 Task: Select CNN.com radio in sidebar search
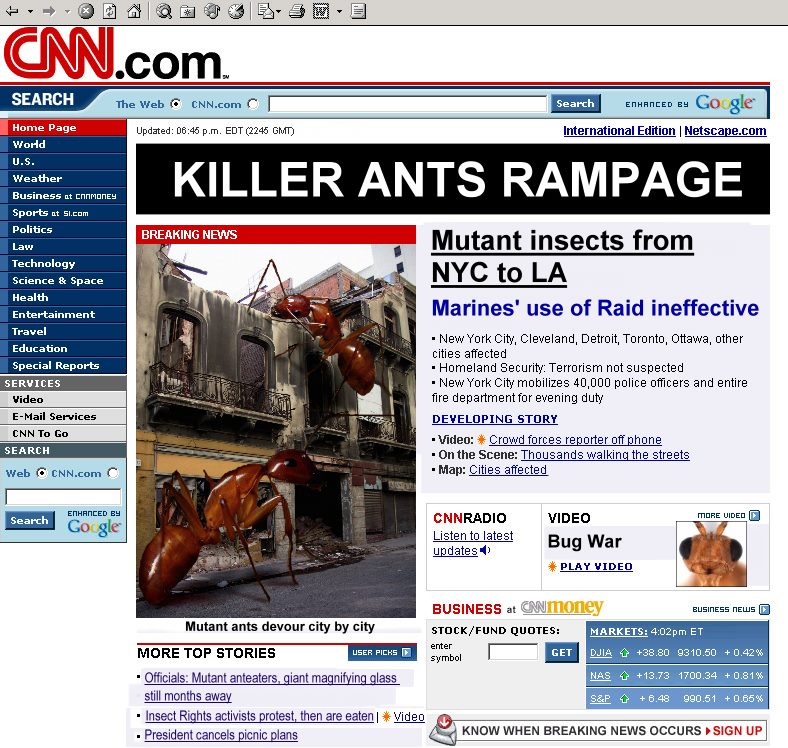tap(113, 473)
